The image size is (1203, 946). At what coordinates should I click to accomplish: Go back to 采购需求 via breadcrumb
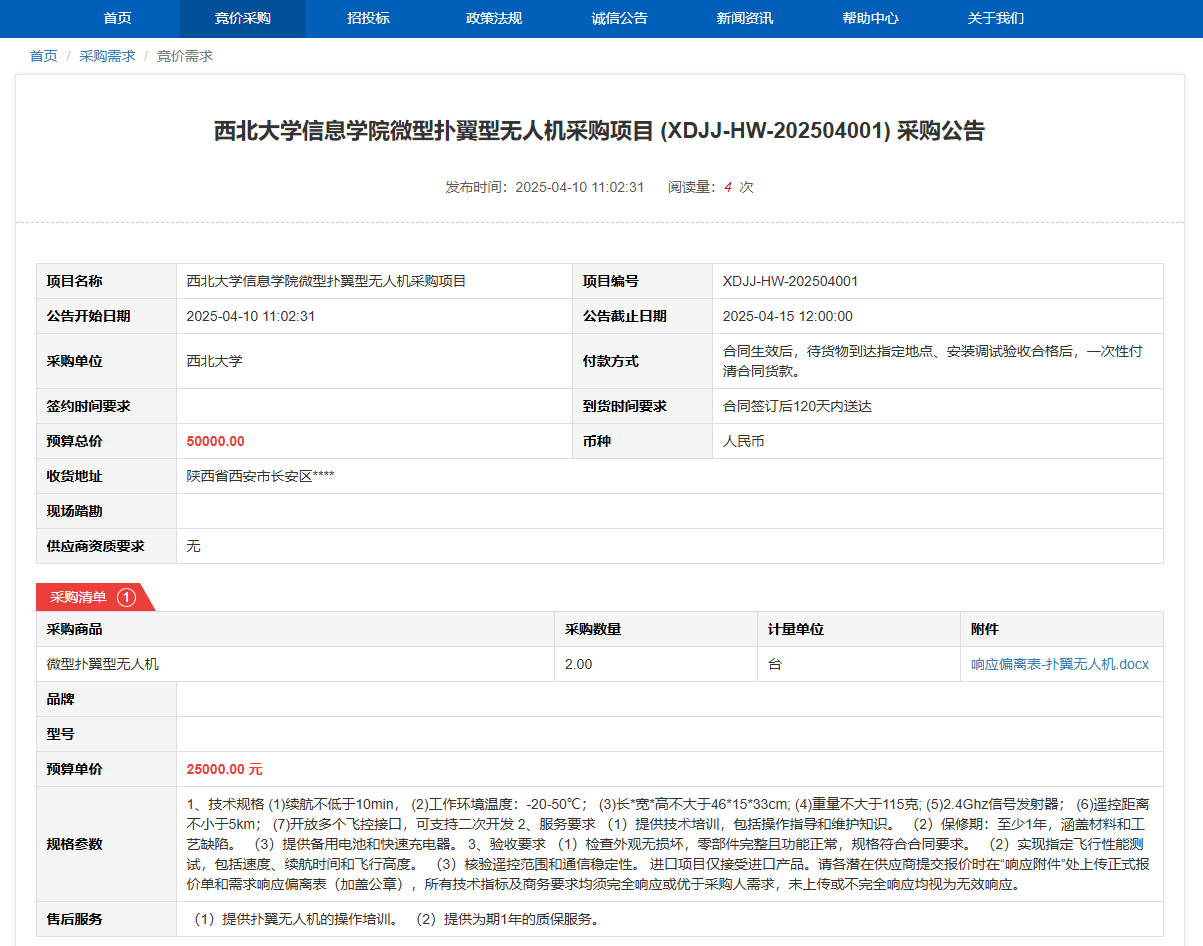point(107,56)
